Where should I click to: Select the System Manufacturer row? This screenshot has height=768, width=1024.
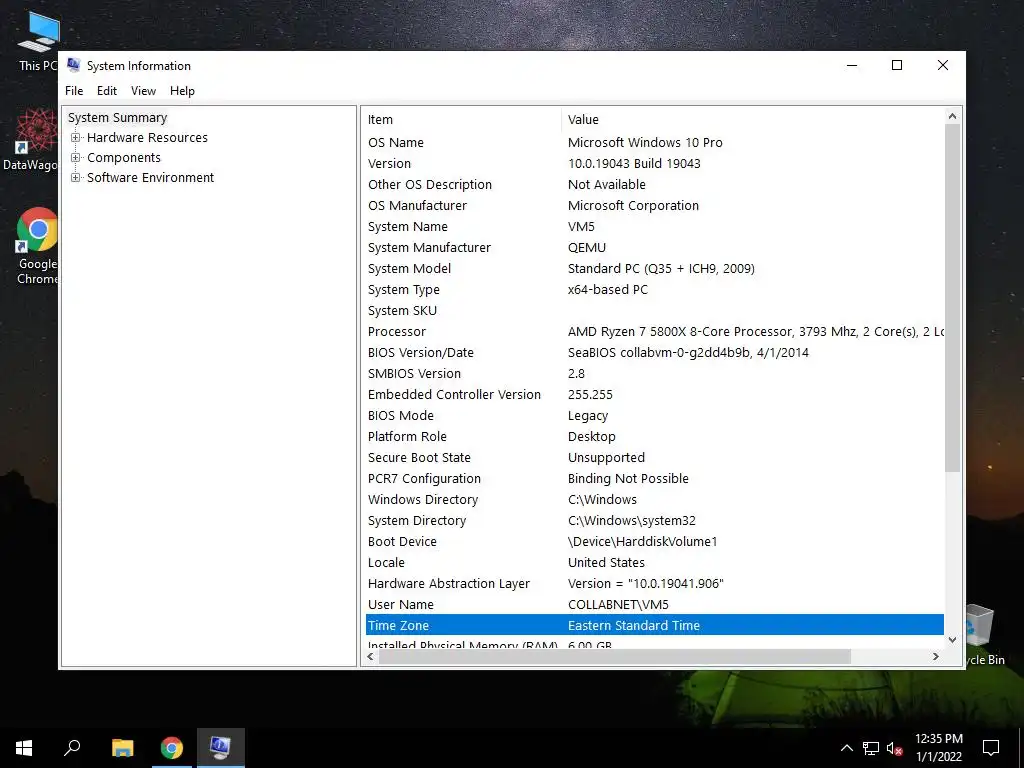point(654,248)
